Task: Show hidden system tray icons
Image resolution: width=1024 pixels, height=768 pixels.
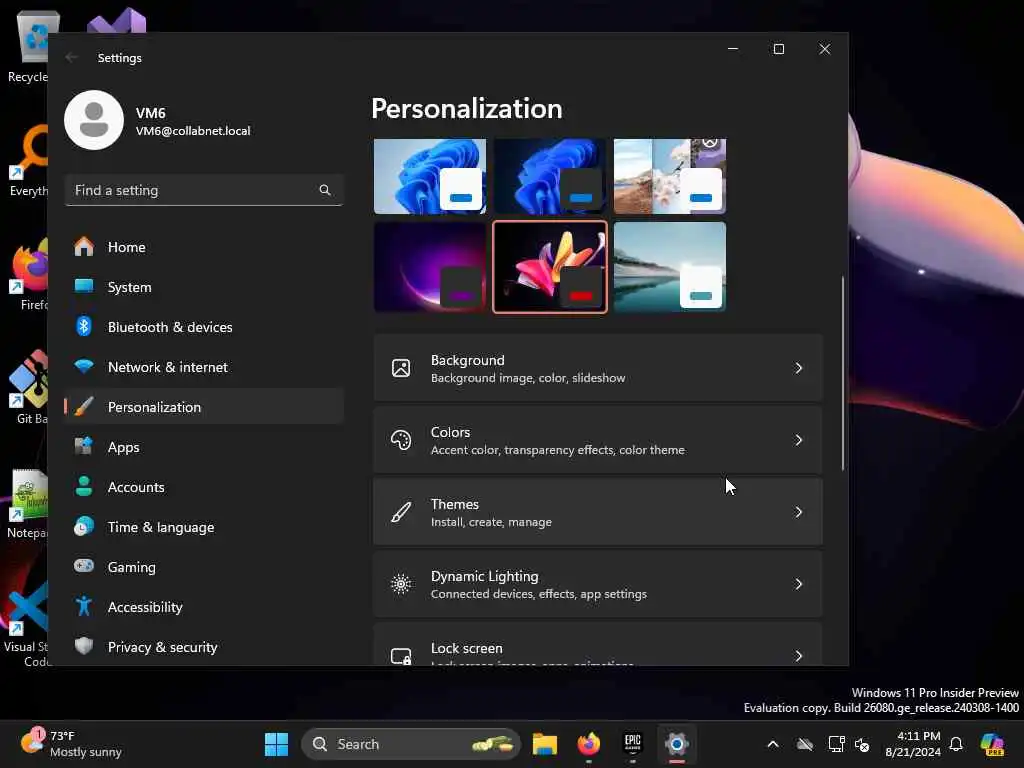Action: (773, 744)
